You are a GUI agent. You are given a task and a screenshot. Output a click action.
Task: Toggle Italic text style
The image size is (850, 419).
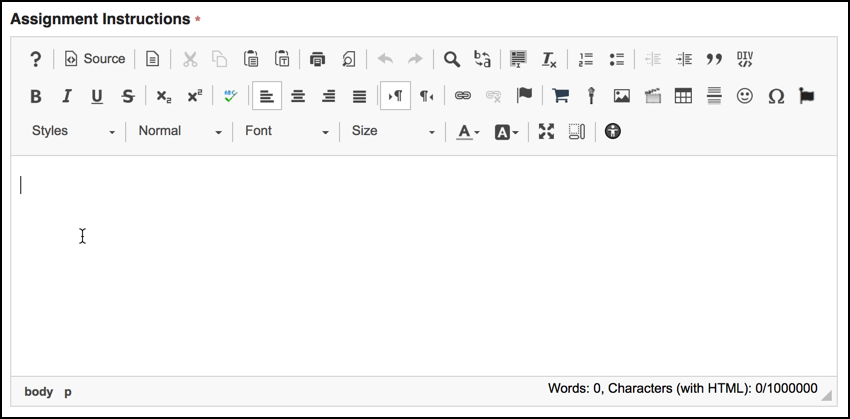67,96
